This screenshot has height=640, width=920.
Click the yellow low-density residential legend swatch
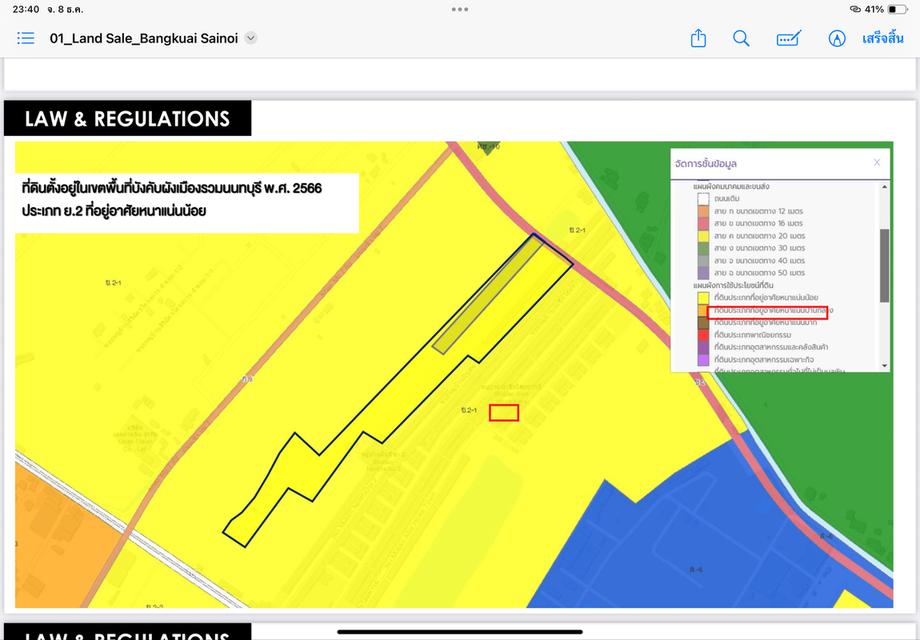tap(703, 298)
